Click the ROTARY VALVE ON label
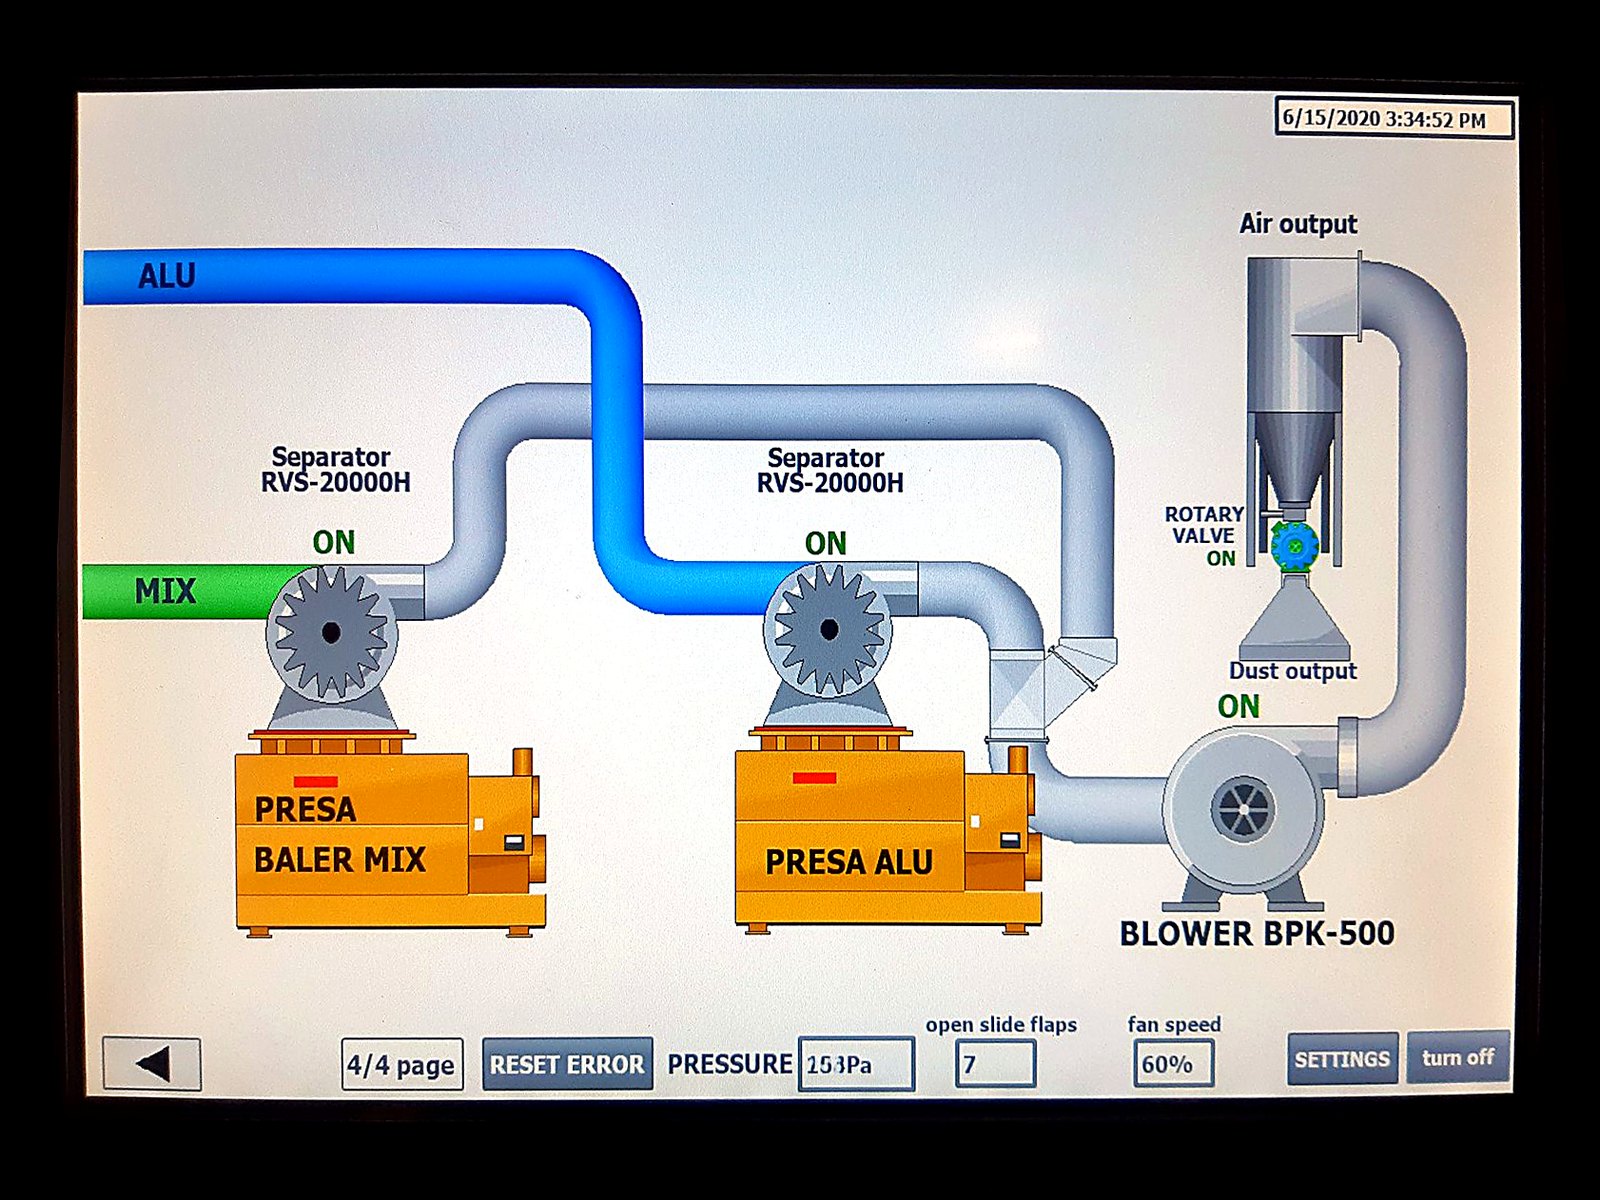The height and width of the screenshot is (1200, 1600). (x=1204, y=536)
